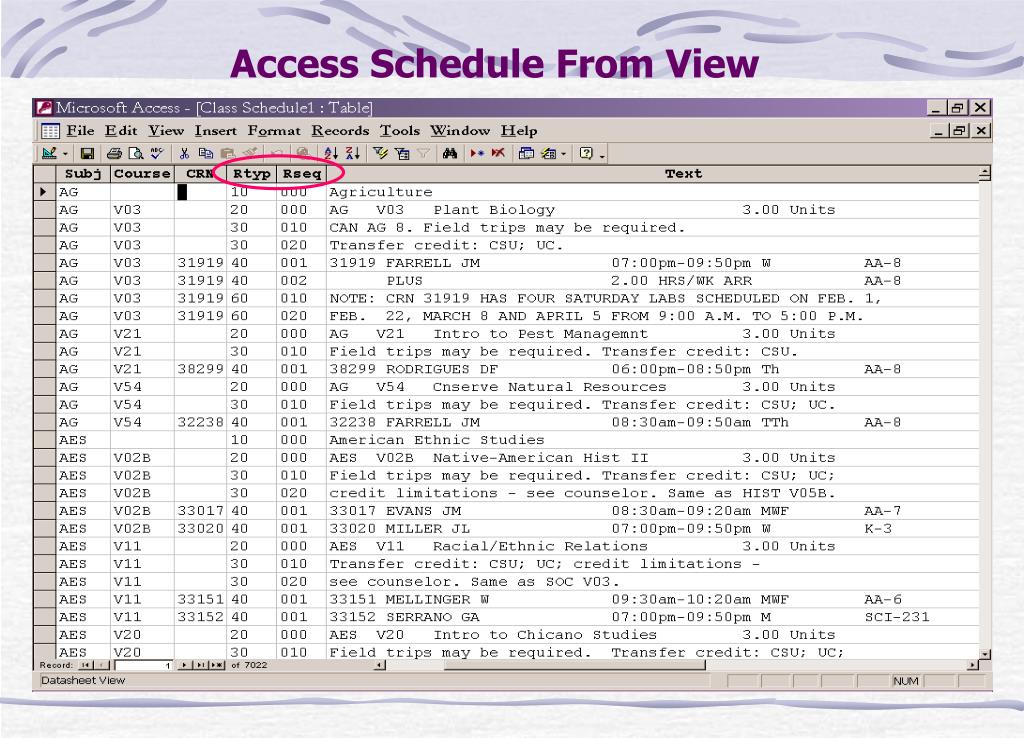Click the row selector for American Ethnic Studies
The height and width of the screenshot is (738, 1024).
click(x=44, y=440)
